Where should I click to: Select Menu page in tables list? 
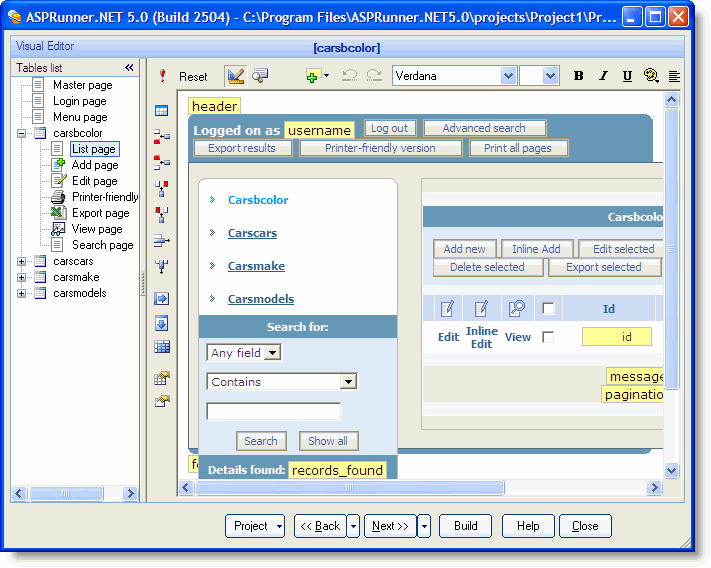click(x=80, y=117)
